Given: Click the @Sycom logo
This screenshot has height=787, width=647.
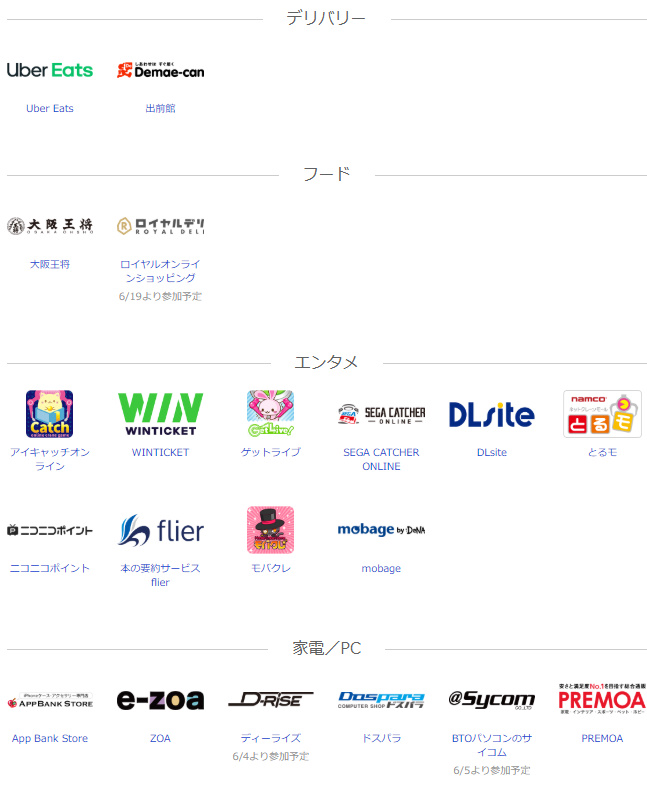Looking at the screenshot, I should [491, 700].
